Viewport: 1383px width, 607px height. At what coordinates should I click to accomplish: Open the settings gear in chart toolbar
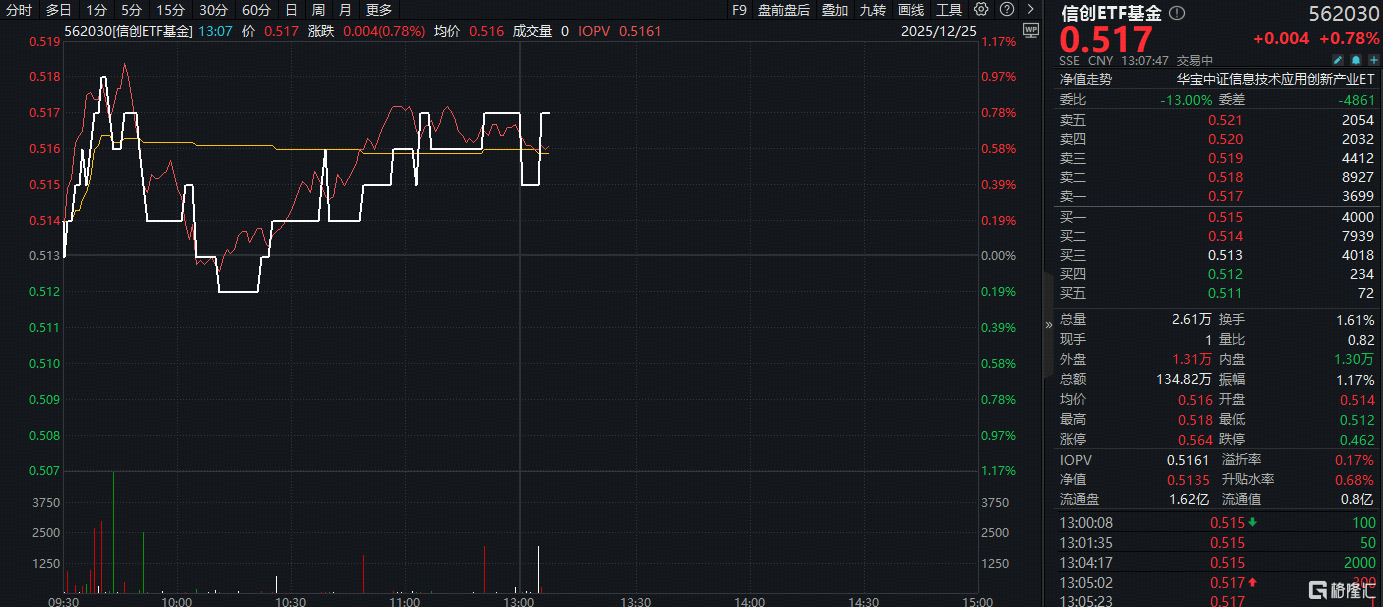click(x=981, y=10)
